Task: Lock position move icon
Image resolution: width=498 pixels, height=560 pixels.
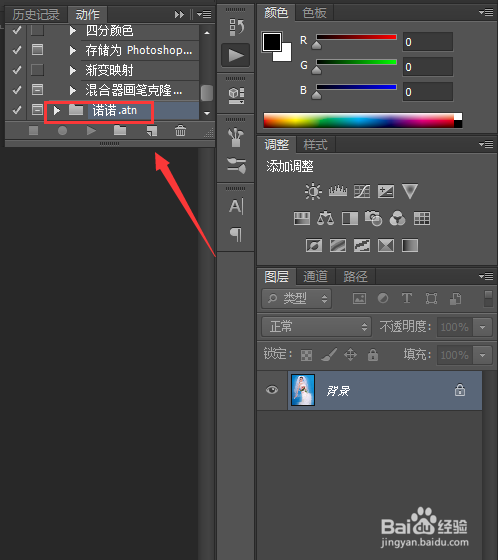Action: (x=350, y=355)
